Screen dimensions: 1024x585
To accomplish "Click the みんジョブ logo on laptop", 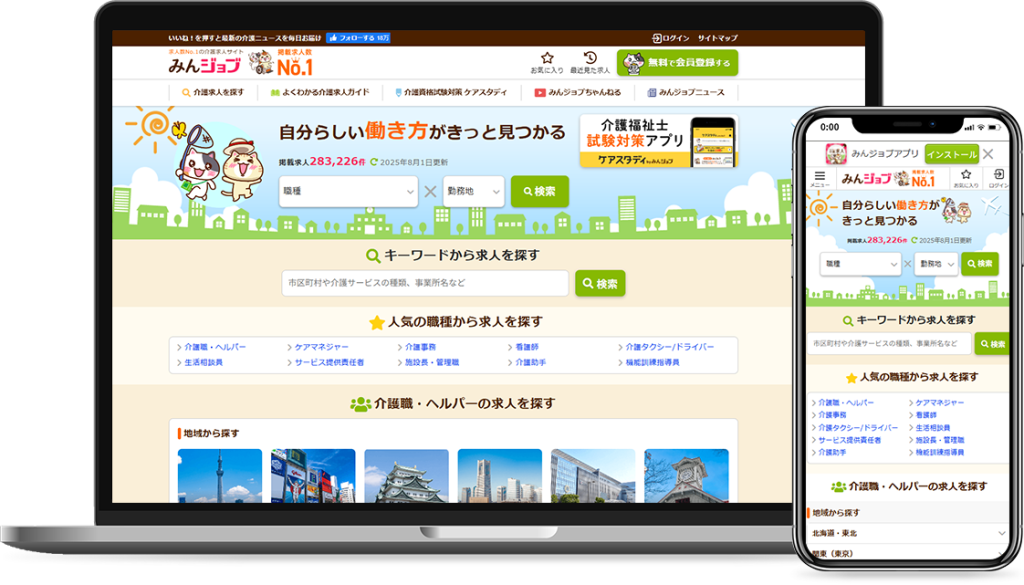I will (x=204, y=64).
